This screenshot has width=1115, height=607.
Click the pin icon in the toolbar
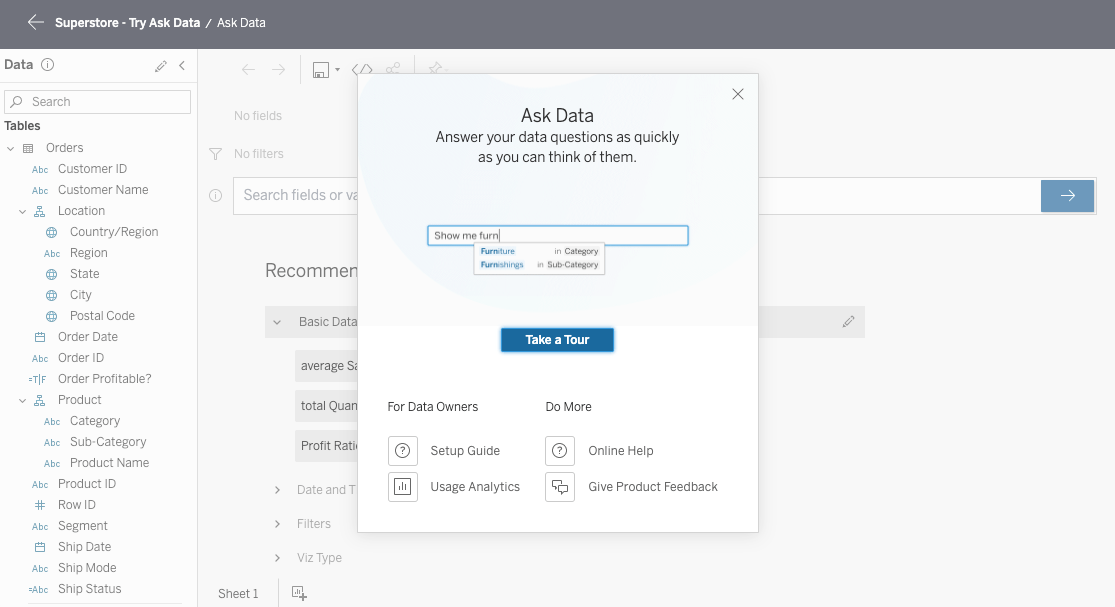coord(437,69)
